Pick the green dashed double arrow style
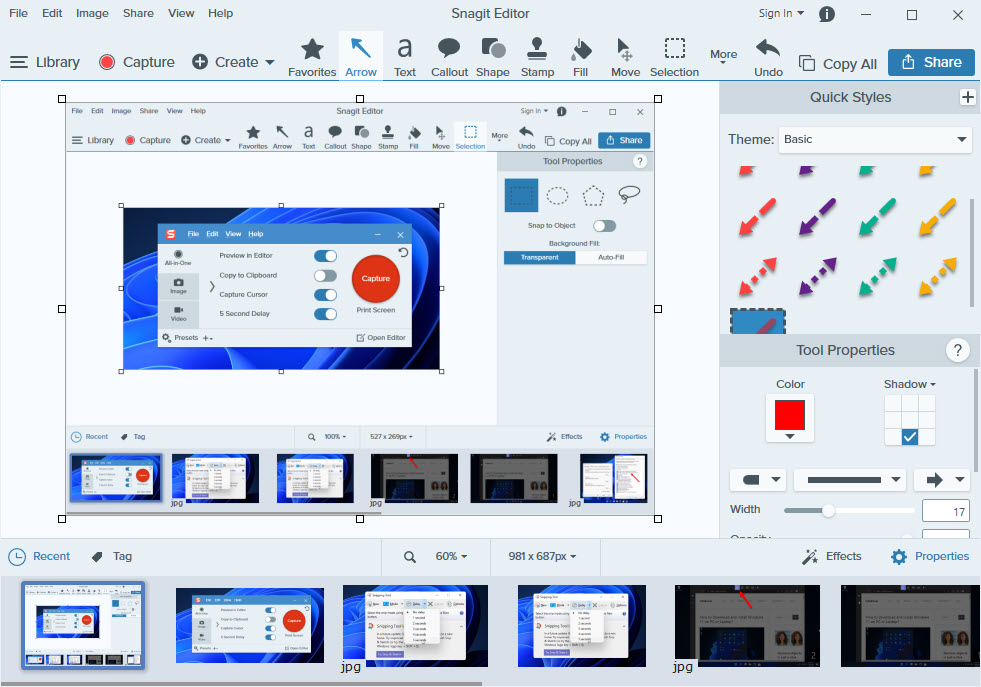 click(877, 276)
